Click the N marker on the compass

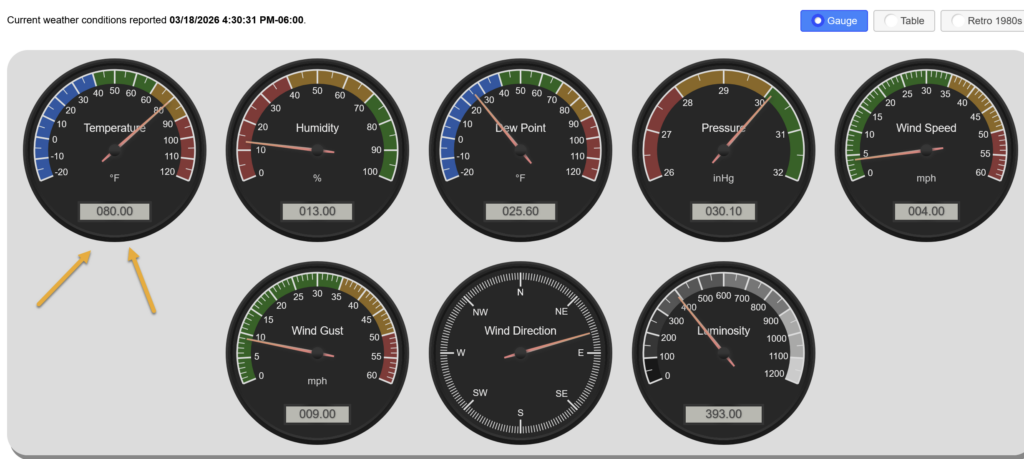pyautogui.click(x=520, y=292)
